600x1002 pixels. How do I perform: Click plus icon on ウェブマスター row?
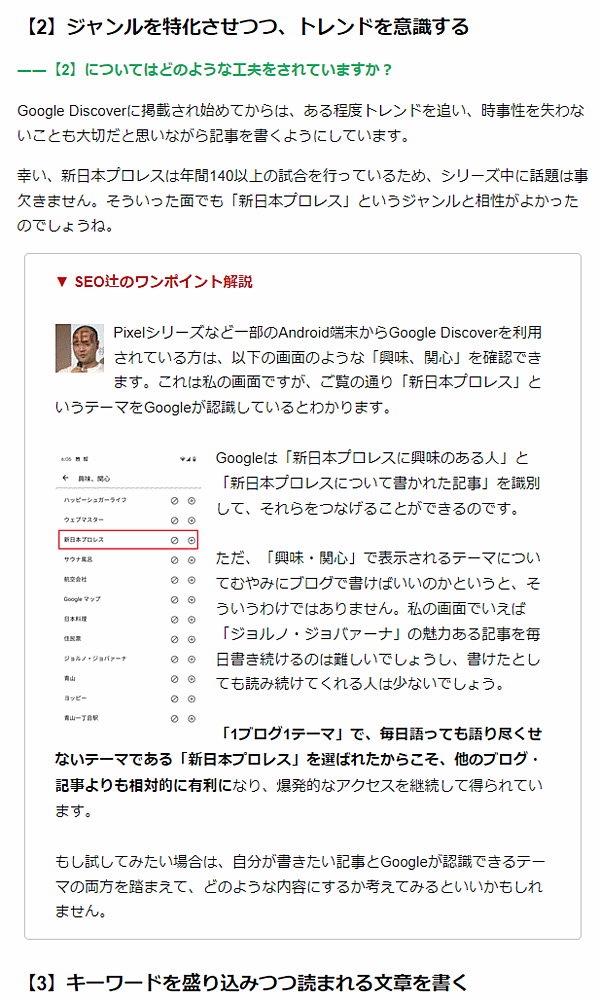click(191, 520)
